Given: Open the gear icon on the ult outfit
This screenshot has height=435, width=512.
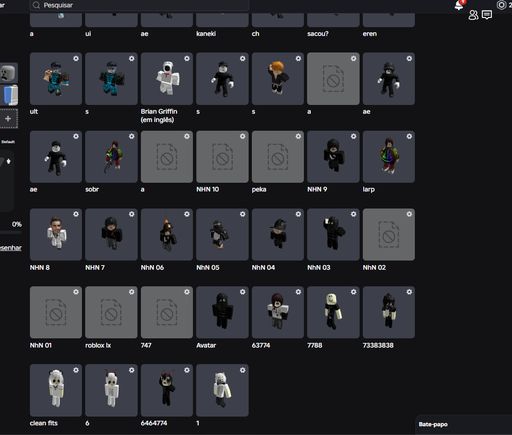Looking at the screenshot, I should click(x=76, y=59).
